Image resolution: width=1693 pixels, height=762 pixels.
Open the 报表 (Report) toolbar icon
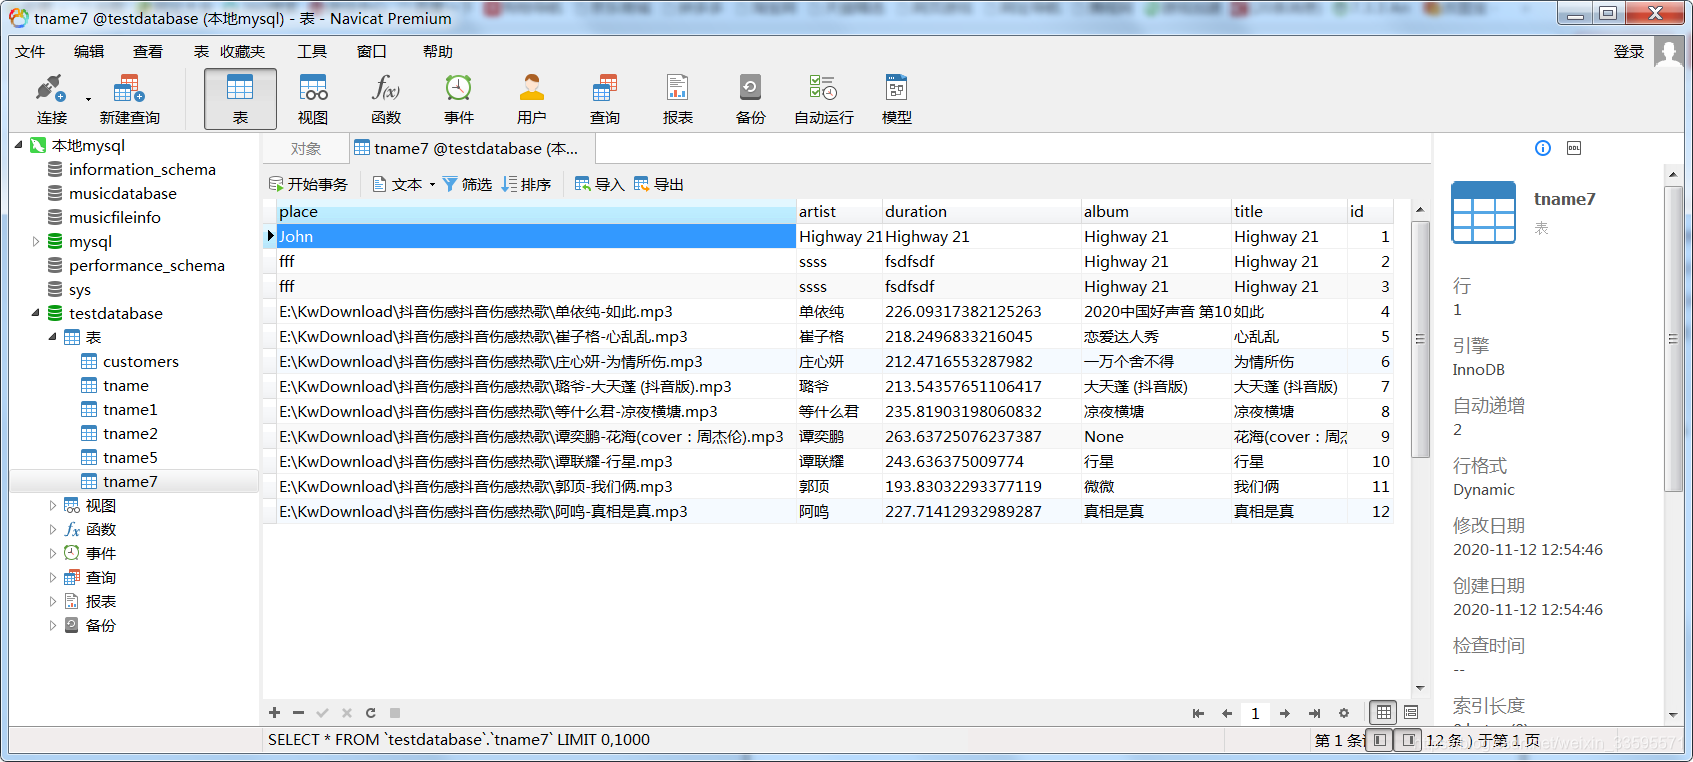coord(678,99)
